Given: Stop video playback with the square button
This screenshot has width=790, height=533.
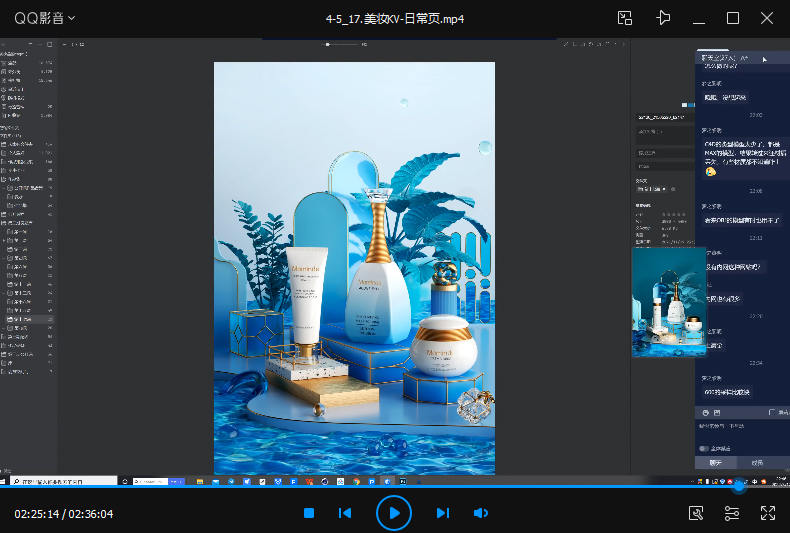Looking at the screenshot, I should point(309,513).
